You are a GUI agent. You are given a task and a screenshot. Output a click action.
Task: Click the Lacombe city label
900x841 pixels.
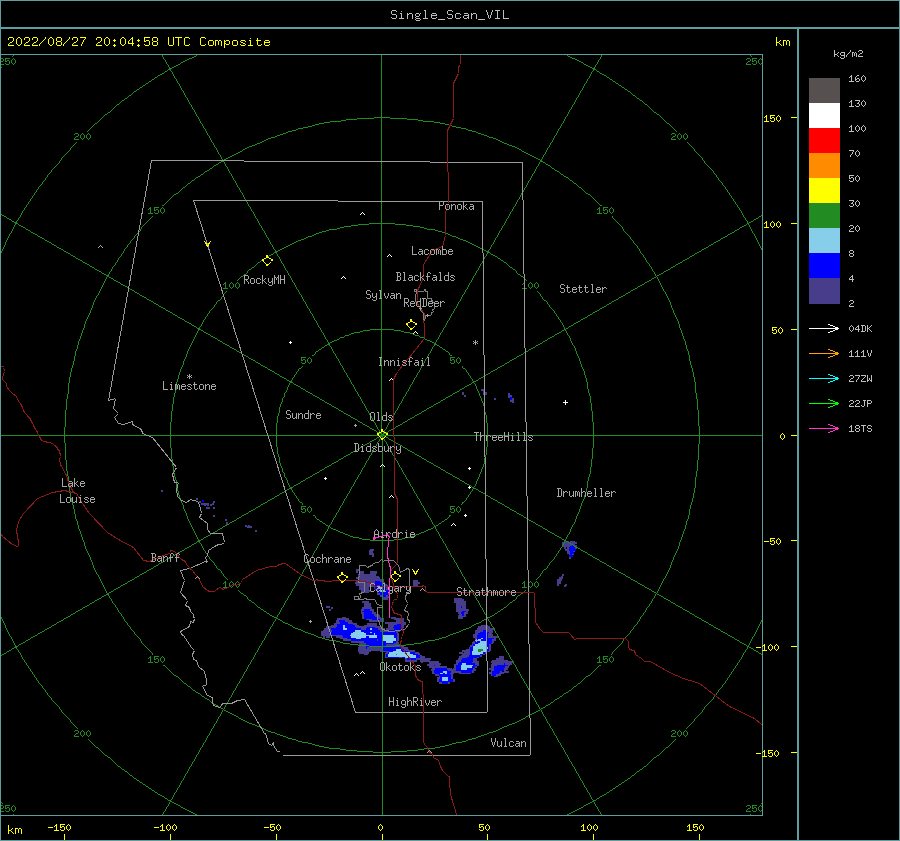432,251
